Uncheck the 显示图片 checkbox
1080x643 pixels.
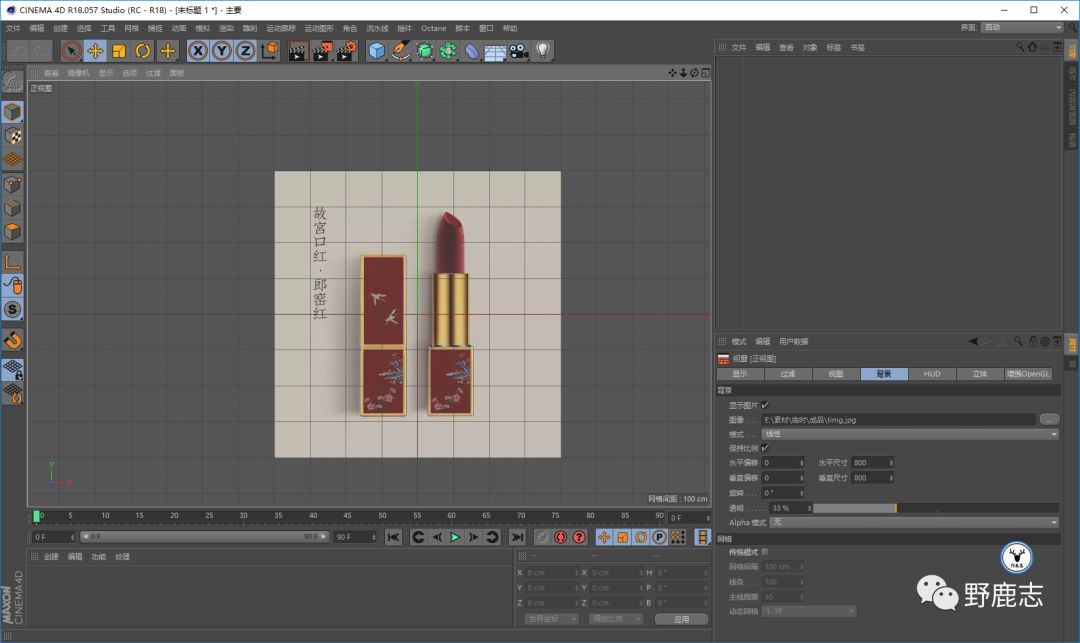coord(765,405)
